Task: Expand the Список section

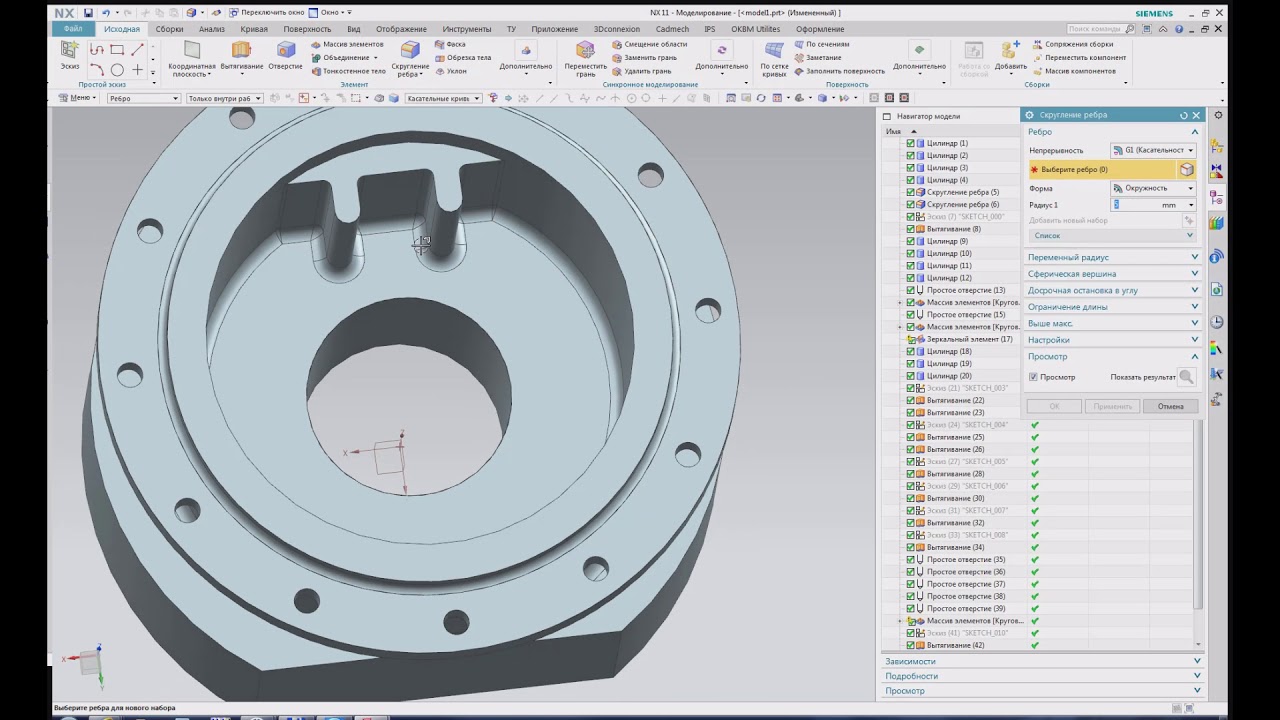Action: (1111, 236)
